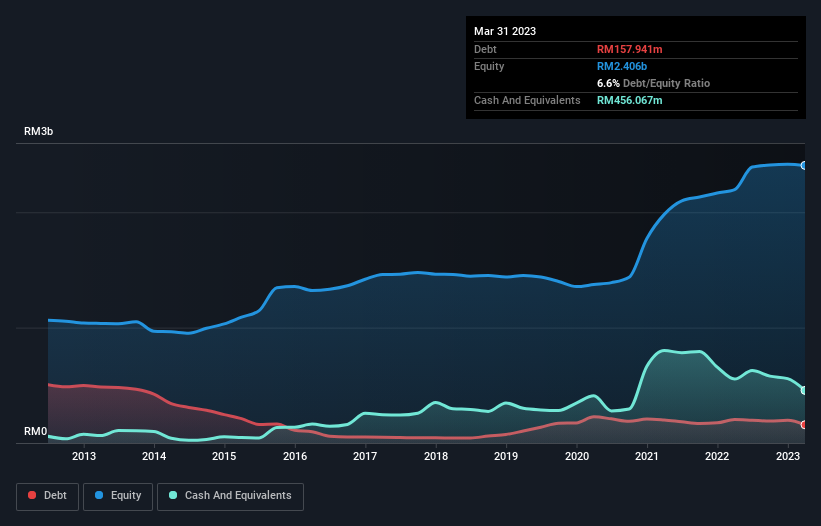This screenshot has height=526, width=821.
Task: Click the RM3b y-axis label
Action: pos(38,131)
